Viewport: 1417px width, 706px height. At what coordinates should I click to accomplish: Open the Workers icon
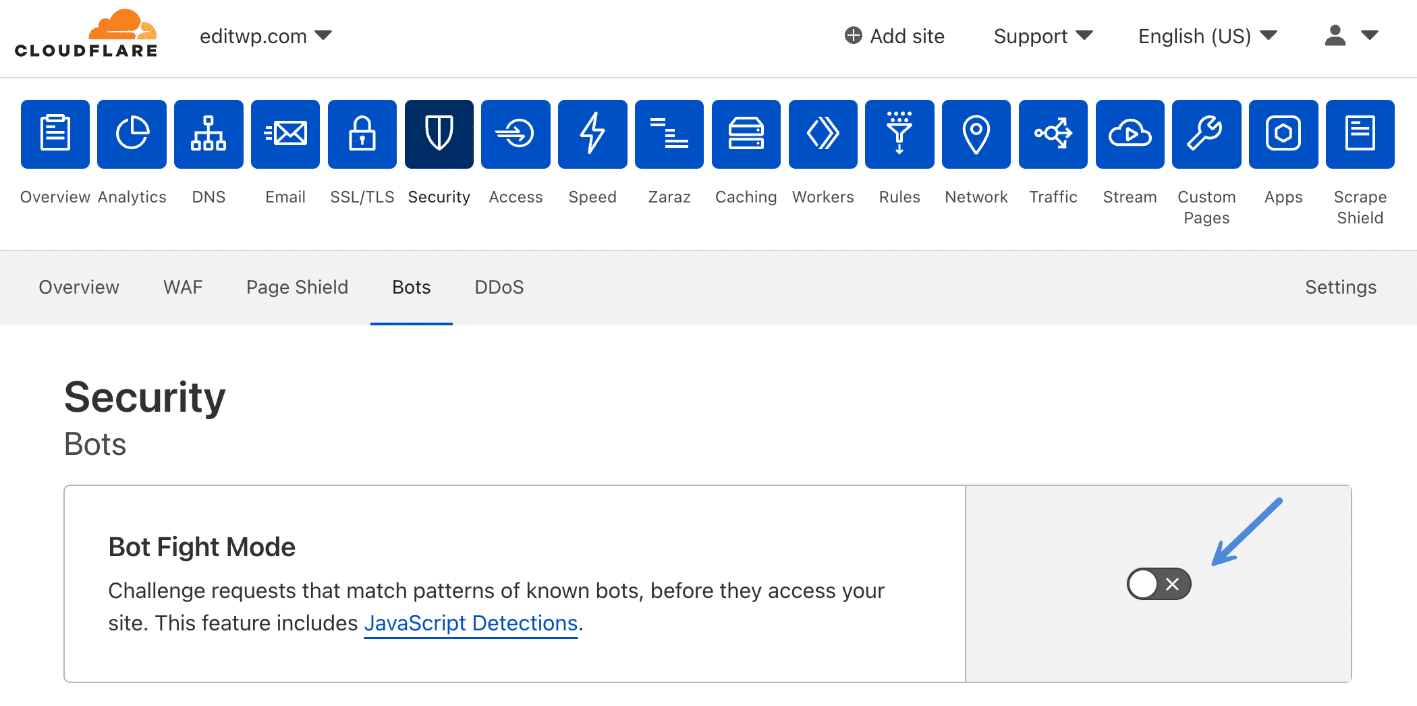(822, 134)
